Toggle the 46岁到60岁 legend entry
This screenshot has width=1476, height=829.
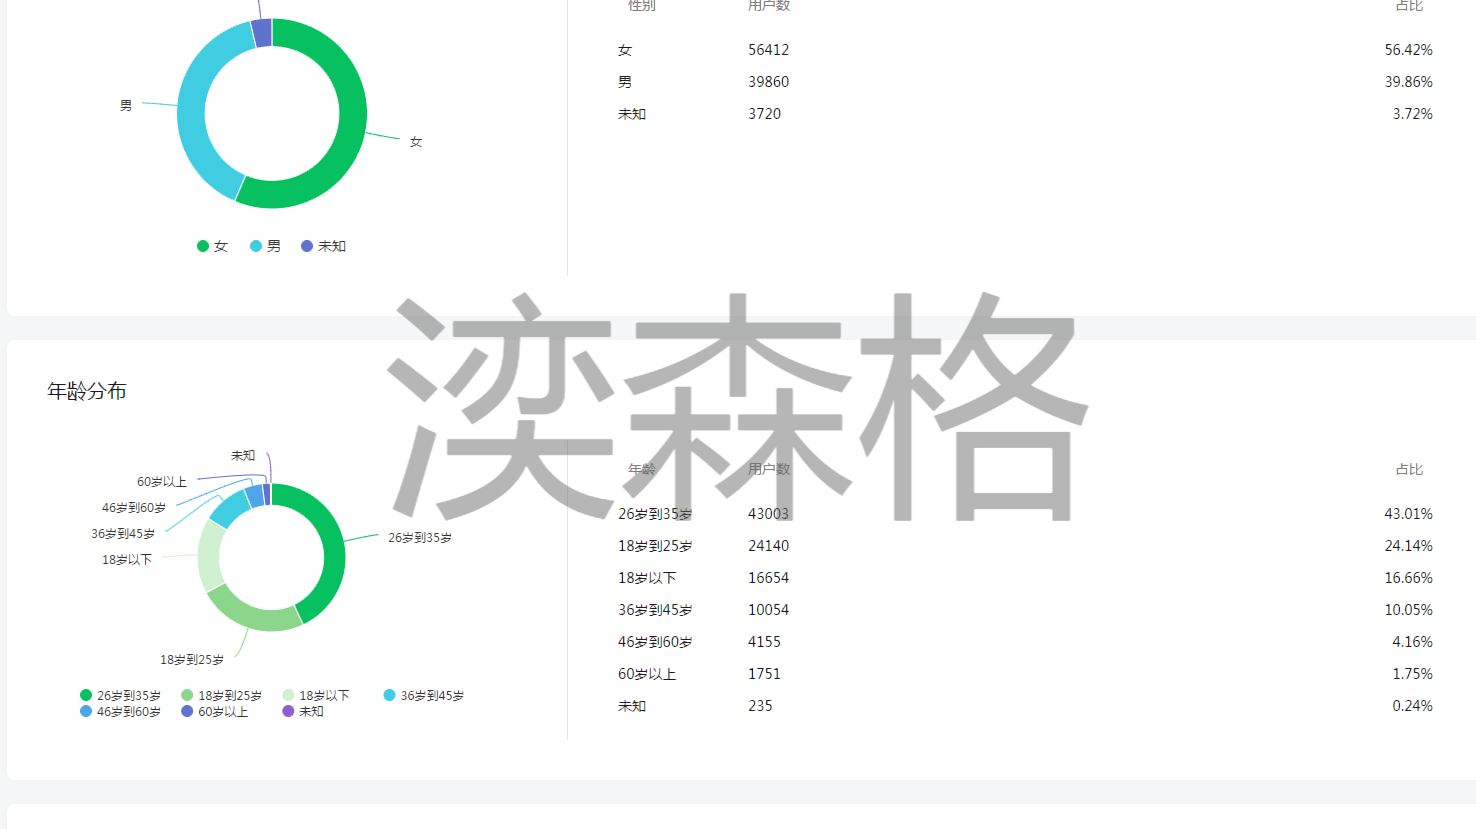click(120, 712)
